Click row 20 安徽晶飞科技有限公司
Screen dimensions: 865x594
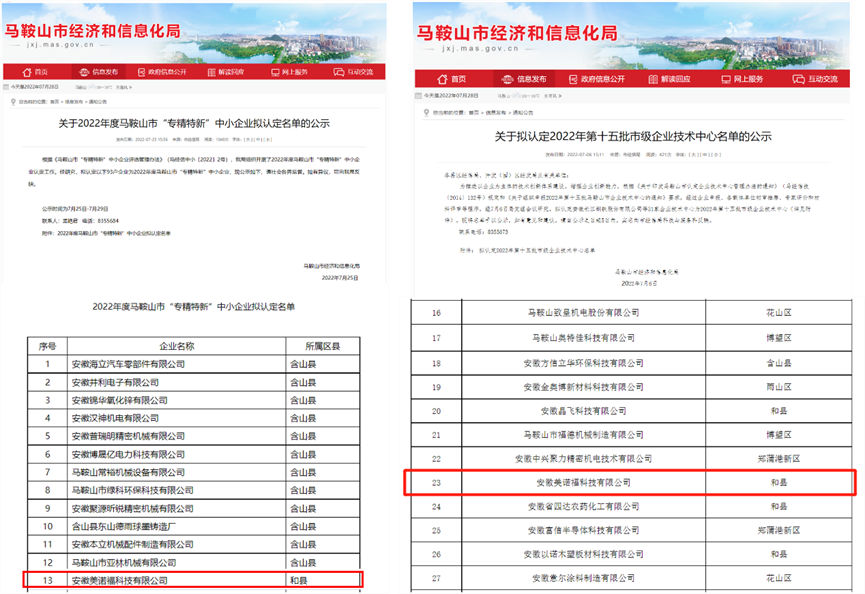pos(632,411)
